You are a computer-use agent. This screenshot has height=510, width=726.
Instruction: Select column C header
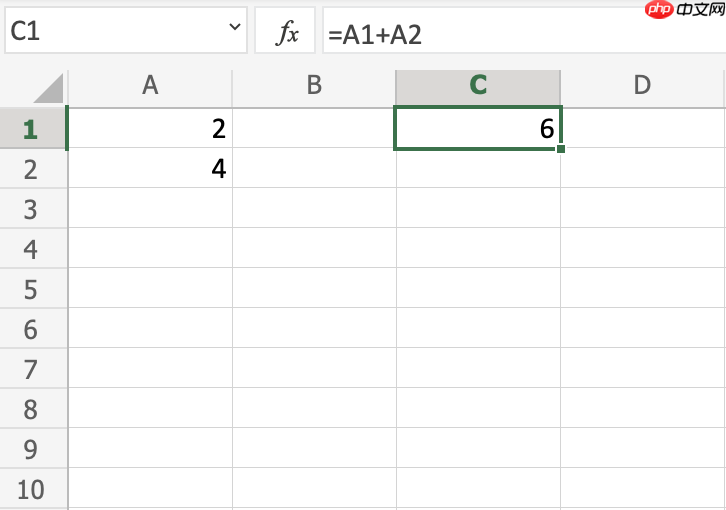click(x=478, y=86)
